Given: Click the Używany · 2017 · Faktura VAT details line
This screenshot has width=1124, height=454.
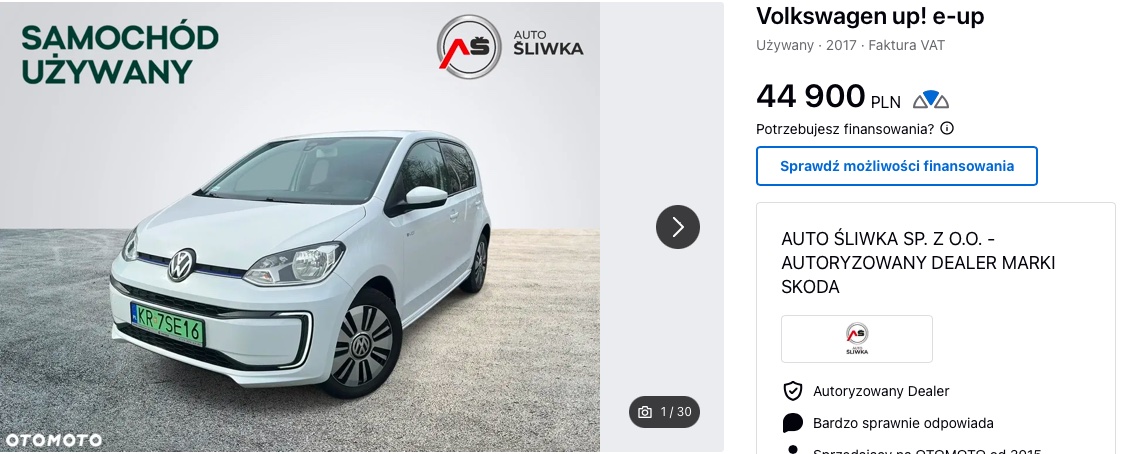Looking at the screenshot, I should 850,45.
